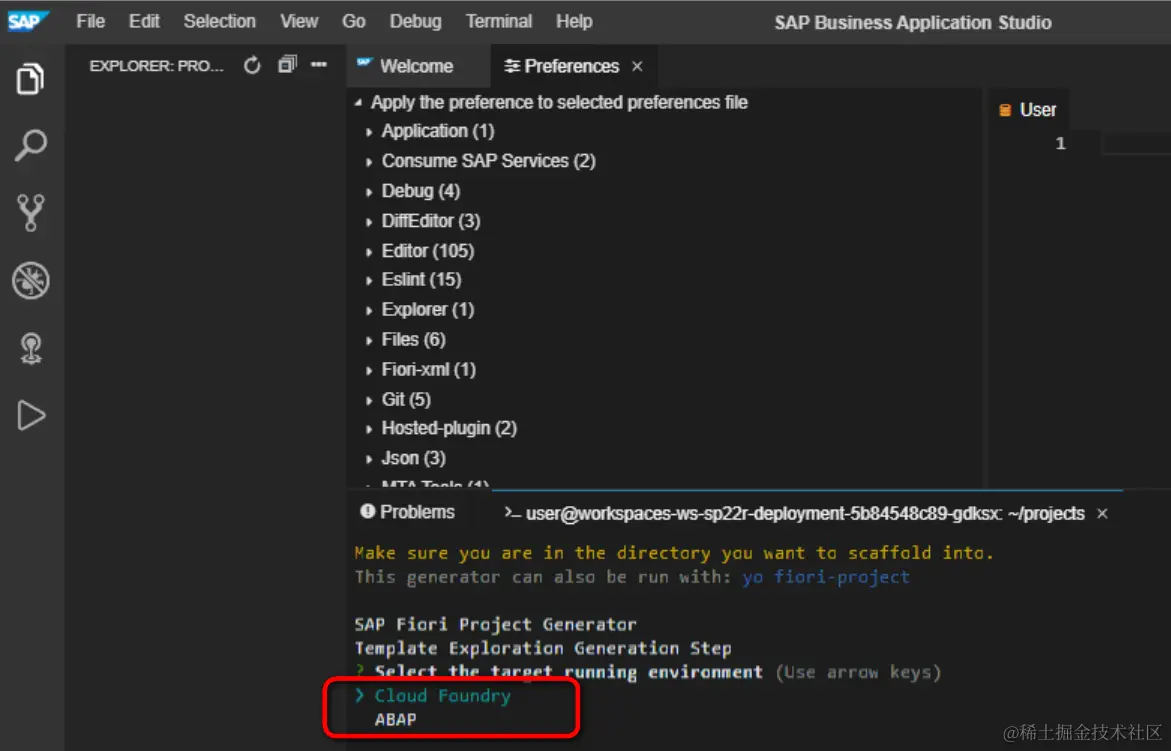
Task: Open the Go menu
Action: pyautogui.click(x=354, y=22)
